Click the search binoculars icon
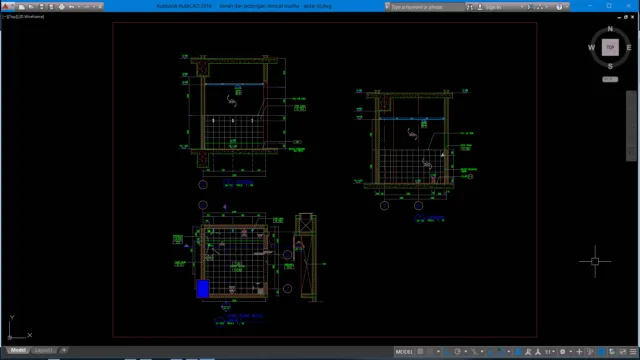The width and height of the screenshot is (640, 360). point(470,7)
